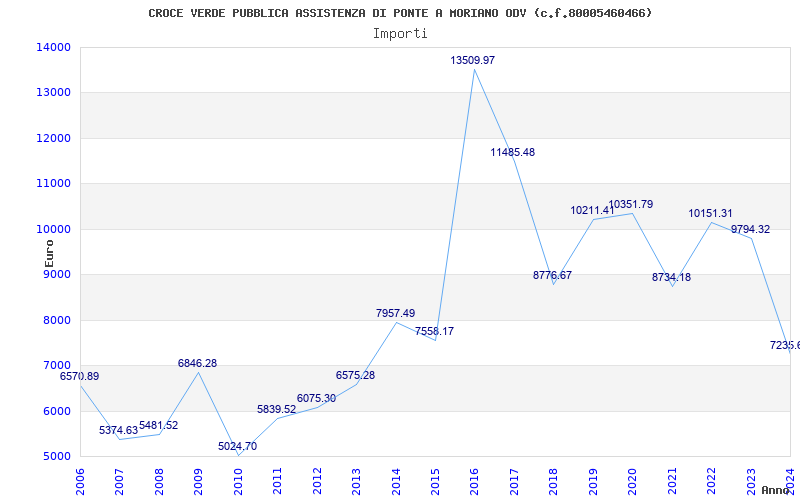Click the Importi subtitle
Screen dimensions: 800x500
click(400, 34)
